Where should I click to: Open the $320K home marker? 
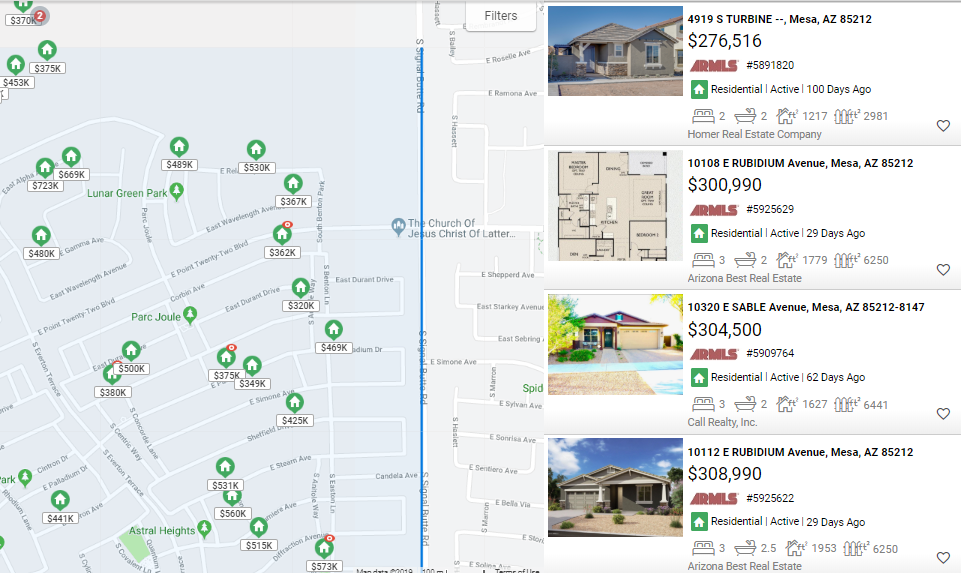click(x=300, y=288)
